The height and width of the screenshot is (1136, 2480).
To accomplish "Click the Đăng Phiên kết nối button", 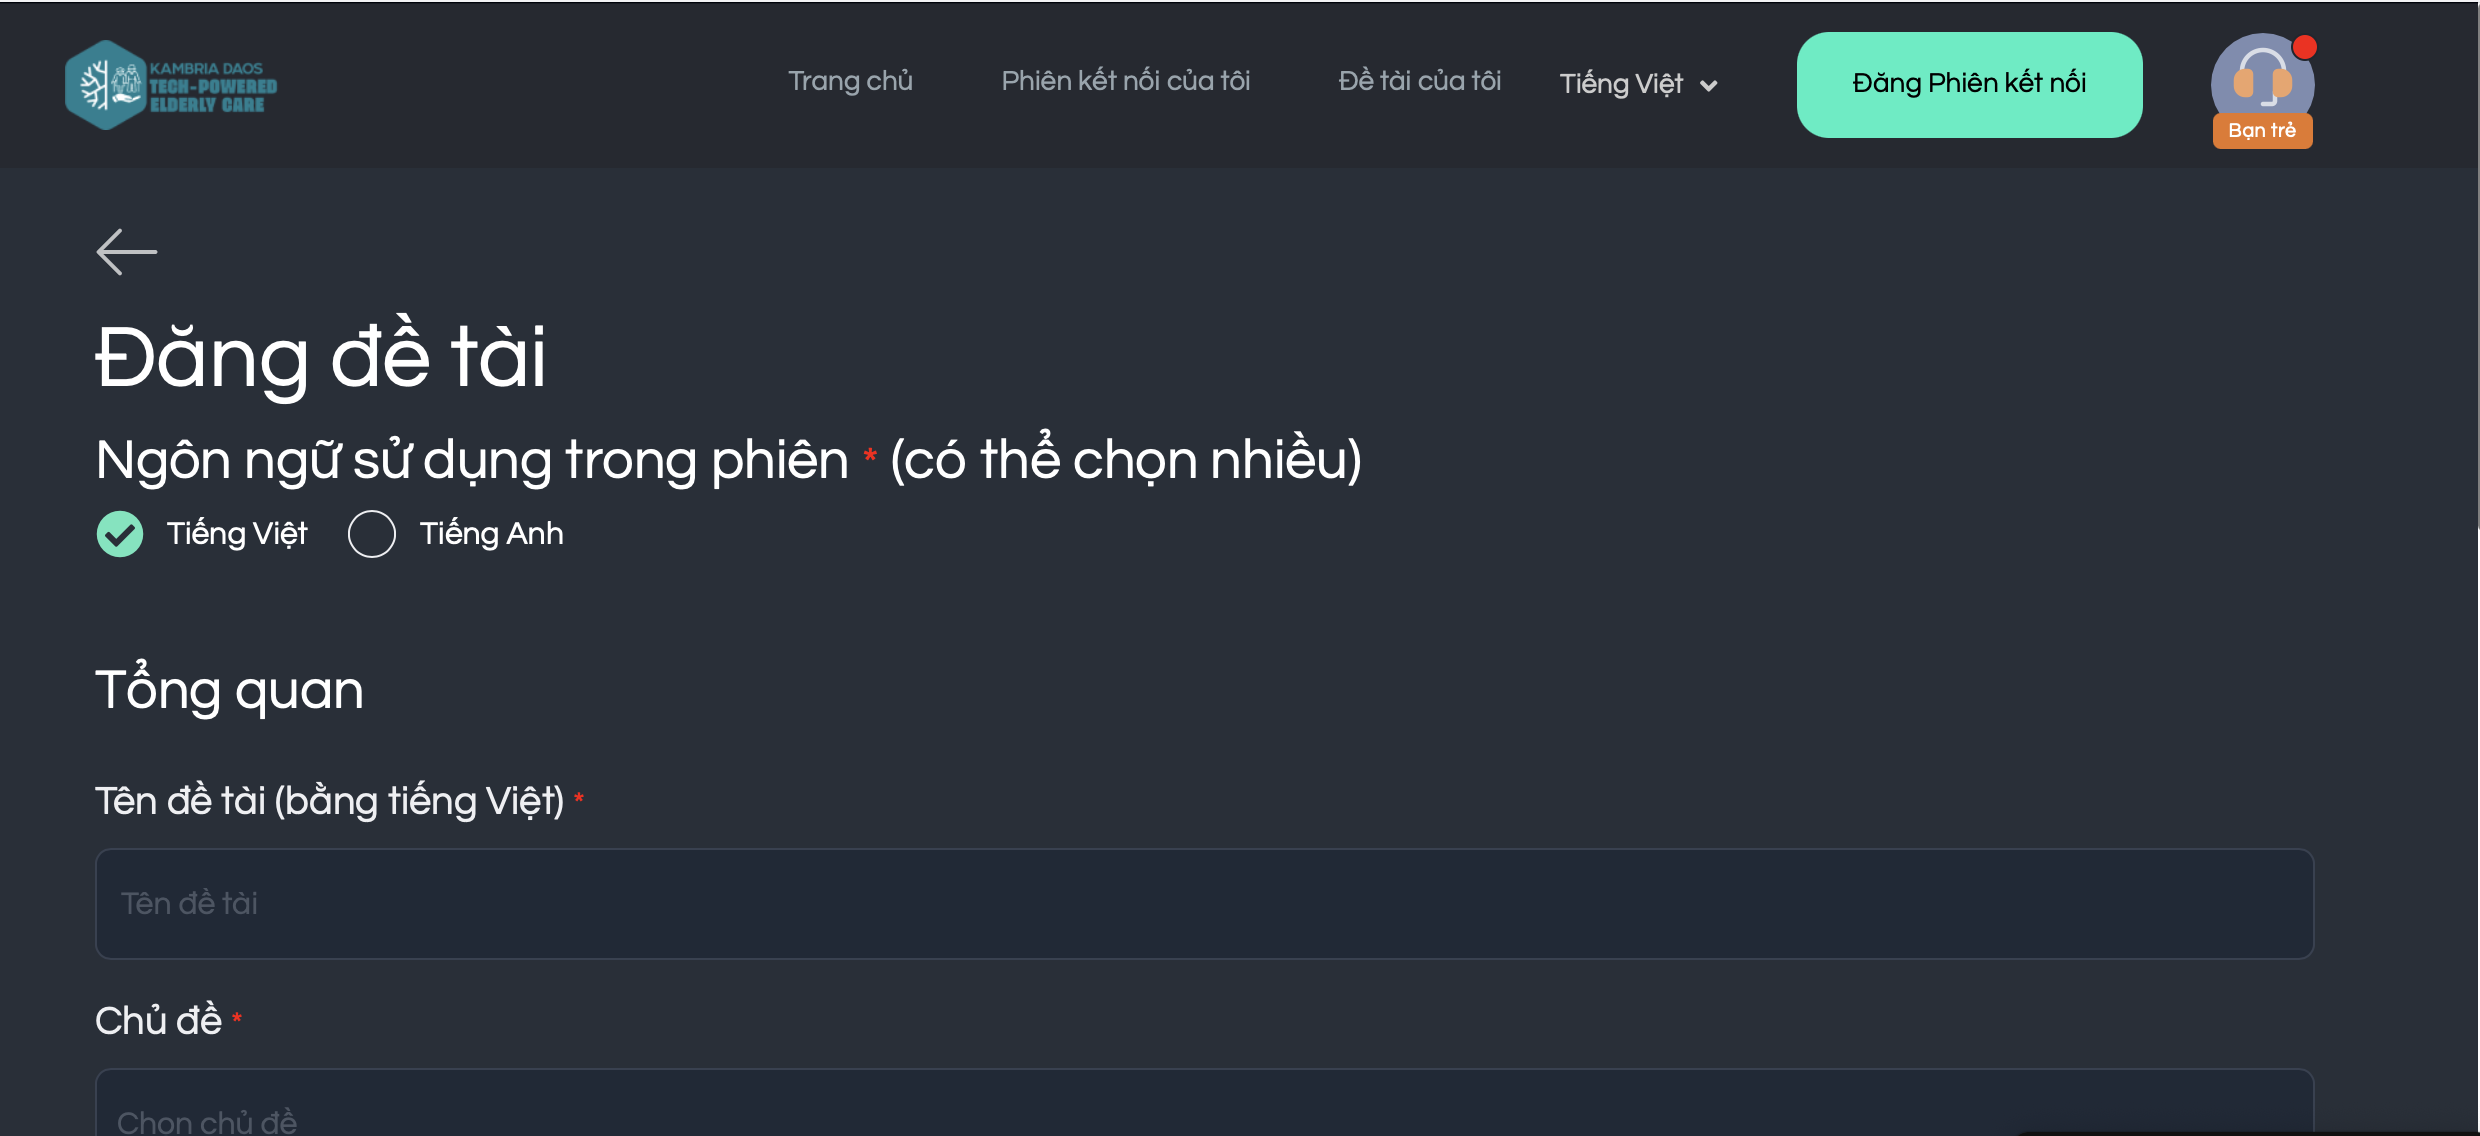I will [1969, 85].
